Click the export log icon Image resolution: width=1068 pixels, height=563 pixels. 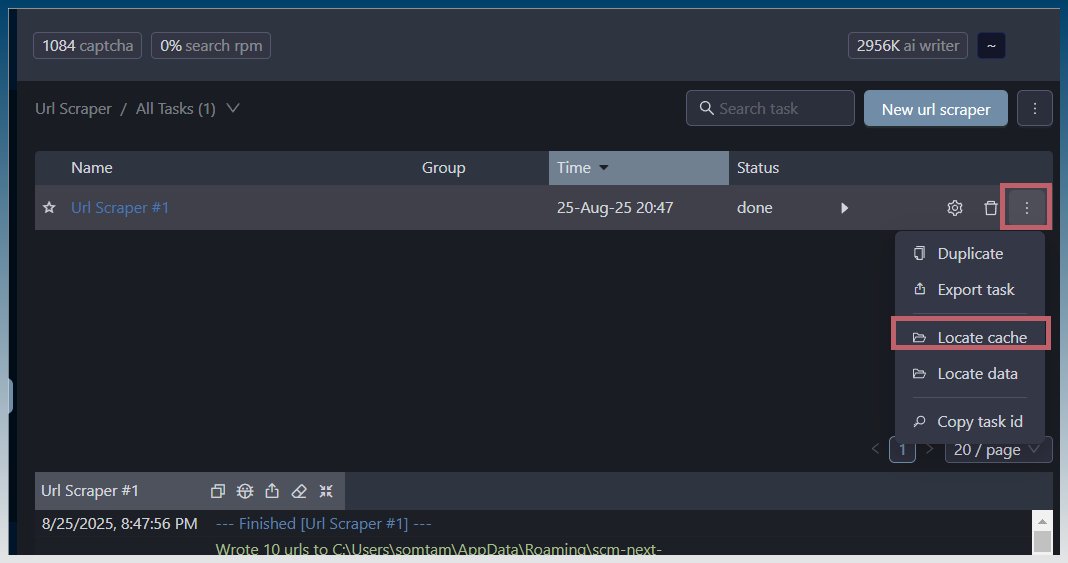tap(272, 491)
